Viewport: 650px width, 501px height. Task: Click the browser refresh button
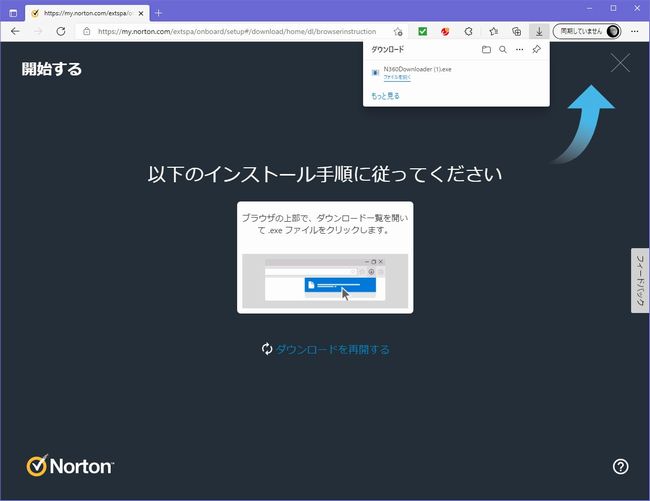[x=61, y=31]
